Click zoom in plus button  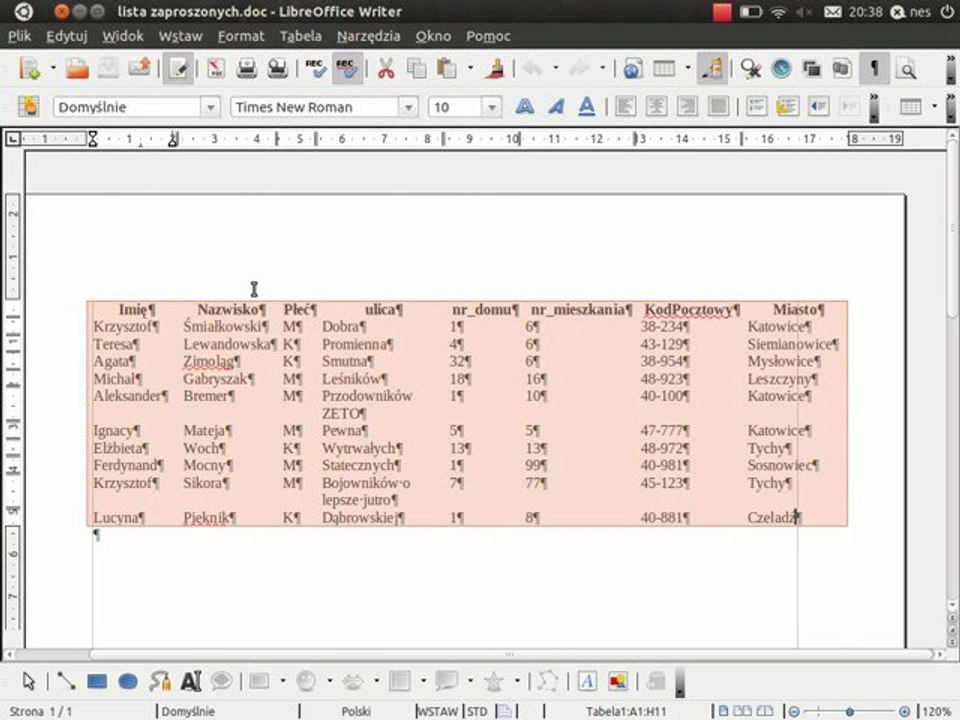click(x=904, y=711)
